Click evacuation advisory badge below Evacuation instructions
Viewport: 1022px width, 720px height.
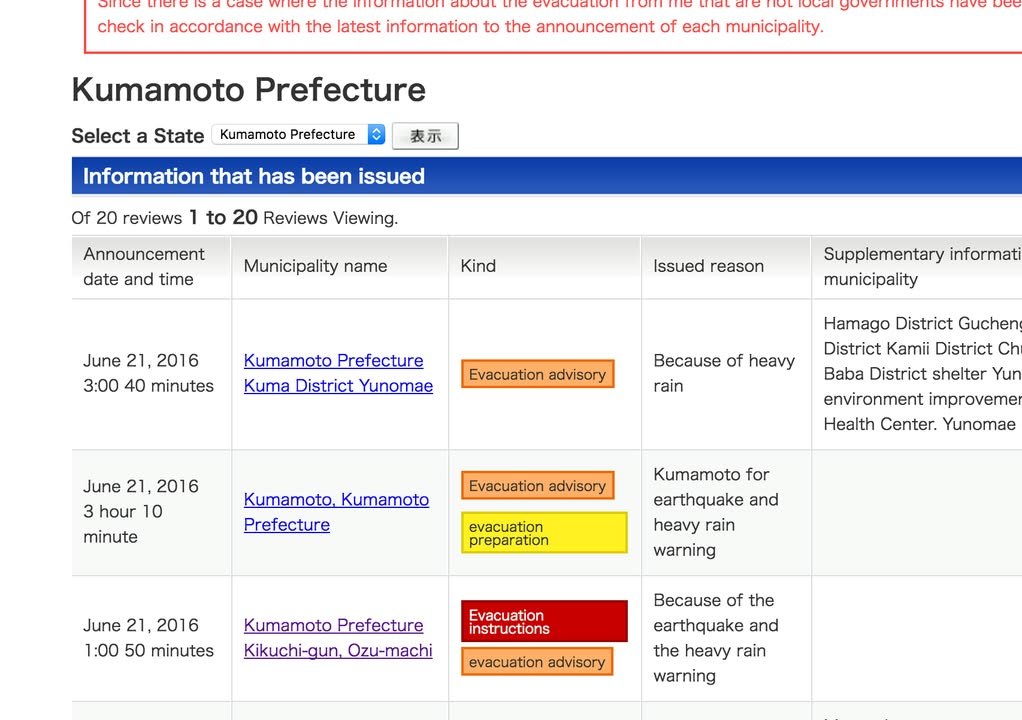point(537,662)
